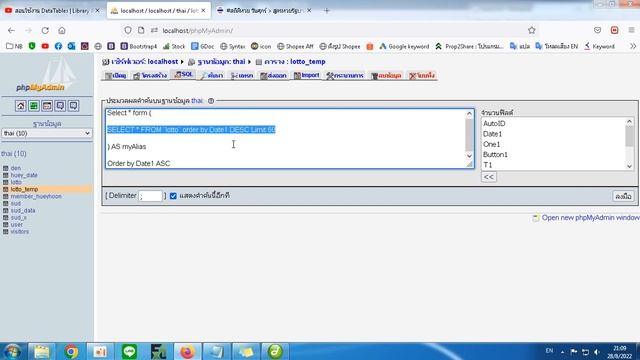The height and width of the screenshot is (360, 640).
Task: Click the << insert field button
Action: 489,177
